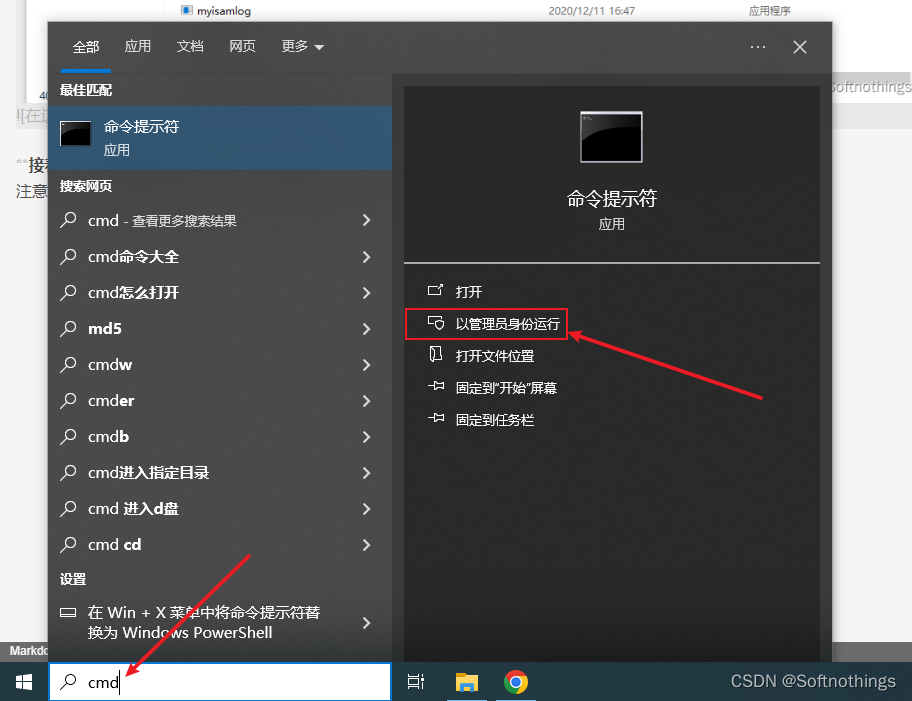The width and height of the screenshot is (912, 701).
Task: Click the magnifier icon in search box
Action: 69,681
